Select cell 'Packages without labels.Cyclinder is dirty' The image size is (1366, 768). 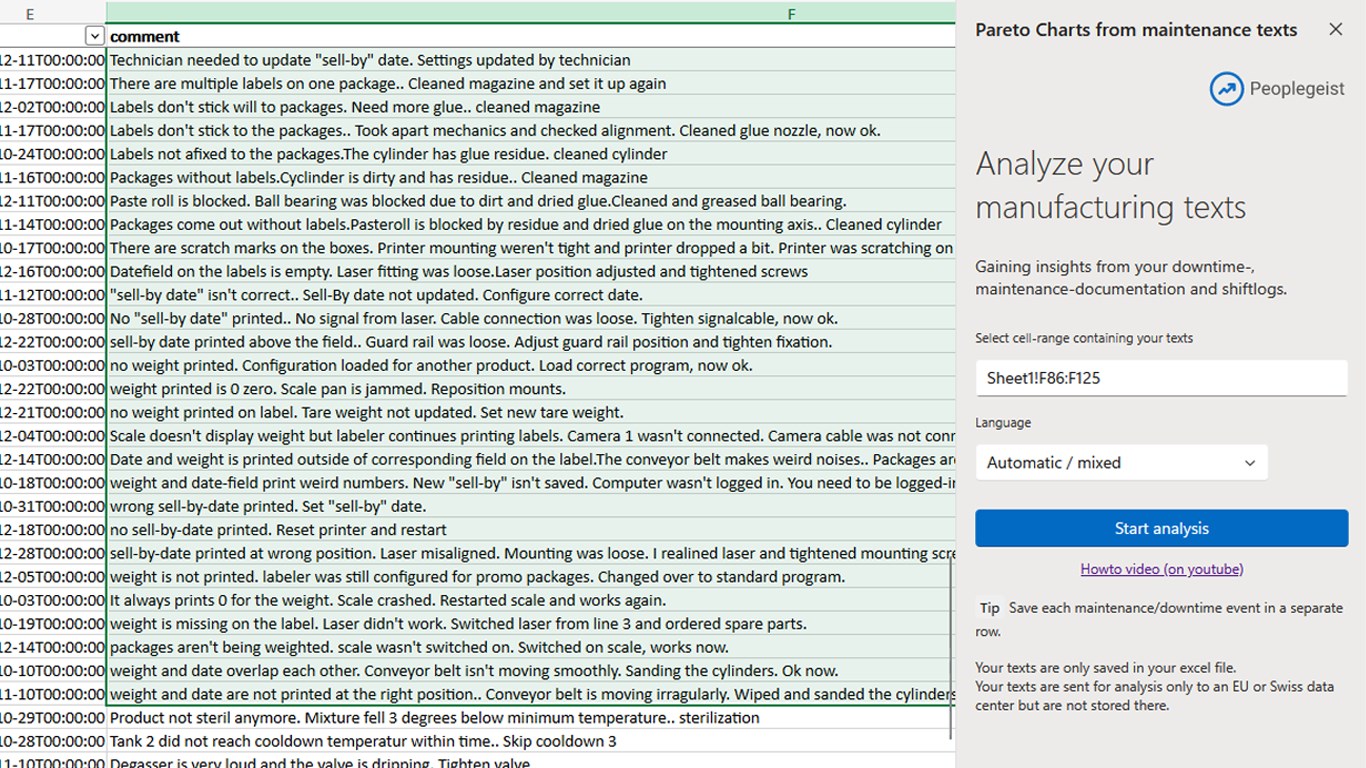coord(531,178)
